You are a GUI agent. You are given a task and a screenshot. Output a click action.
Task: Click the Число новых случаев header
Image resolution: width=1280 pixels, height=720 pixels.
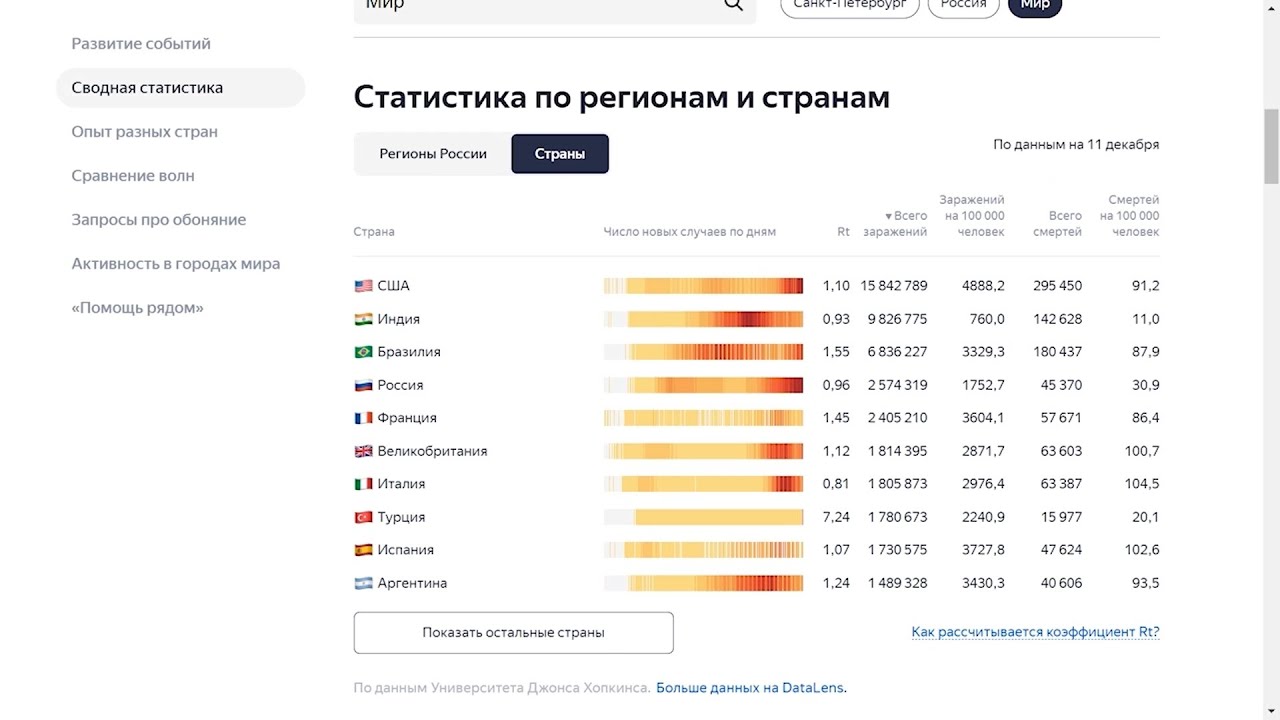[x=689, y=232]
